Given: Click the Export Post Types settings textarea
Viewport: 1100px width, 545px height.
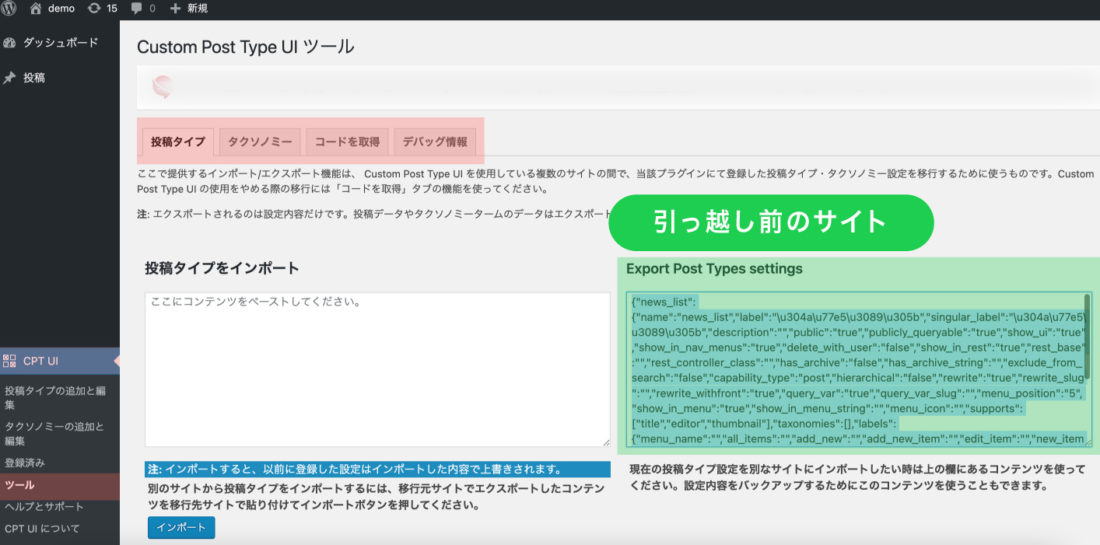Looking at the screenshot, I should click(x=859, y=370).
